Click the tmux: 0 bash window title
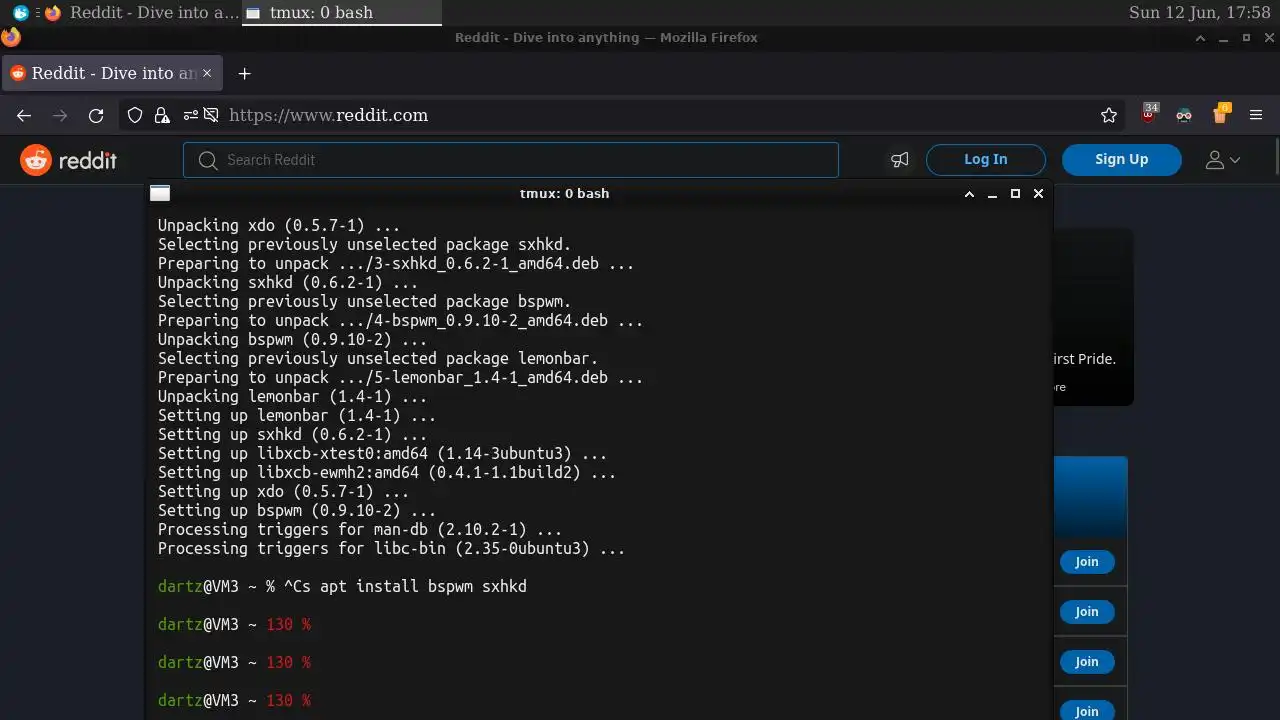This screenshot has width=1280, height=720. [564, 194]
